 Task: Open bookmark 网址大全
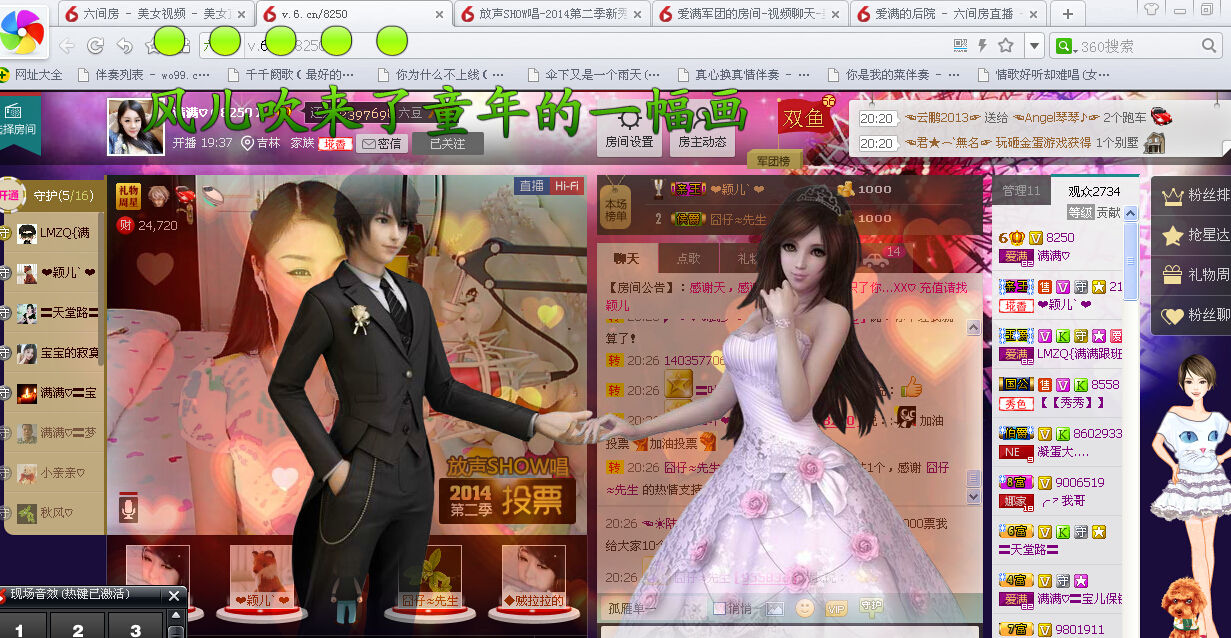[31, 75]
